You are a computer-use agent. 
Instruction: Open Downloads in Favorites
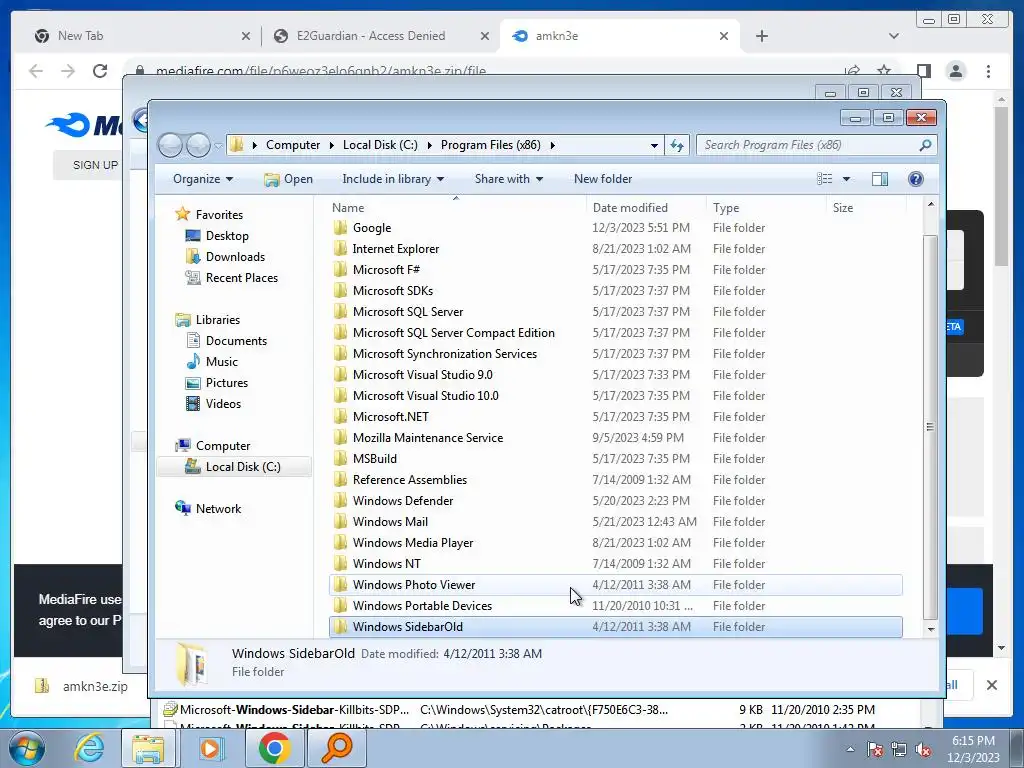click(x=235, y=257)
